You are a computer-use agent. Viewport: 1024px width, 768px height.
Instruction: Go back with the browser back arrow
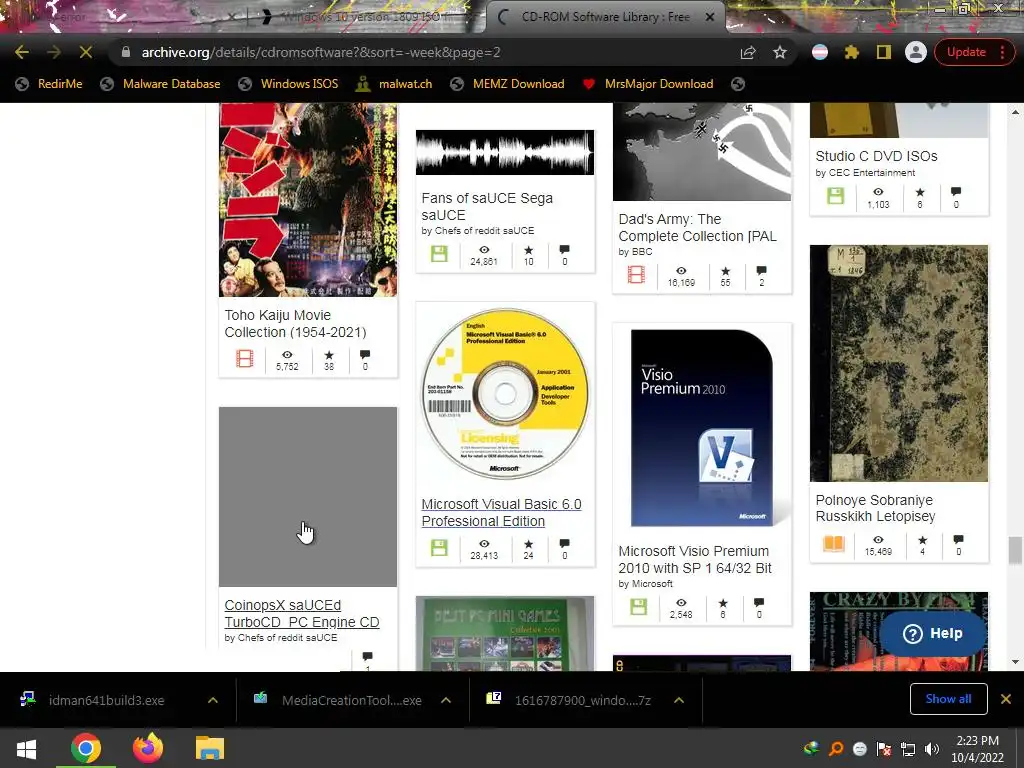pos(22,52)
